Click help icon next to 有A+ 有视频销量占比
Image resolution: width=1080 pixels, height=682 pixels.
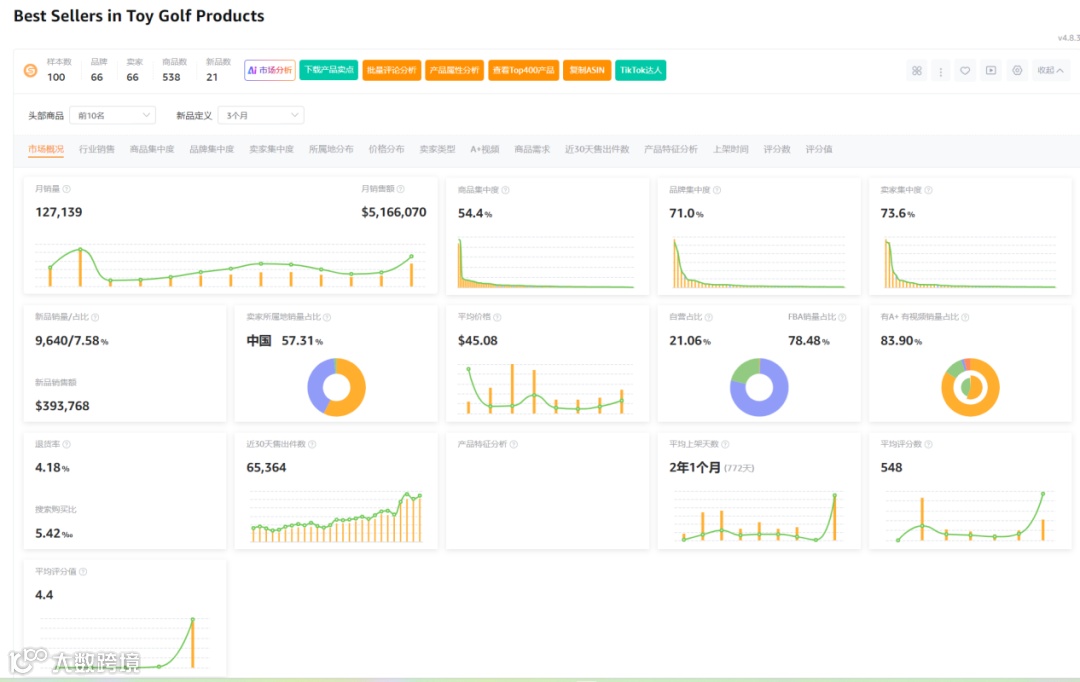(x=965, y=318)
